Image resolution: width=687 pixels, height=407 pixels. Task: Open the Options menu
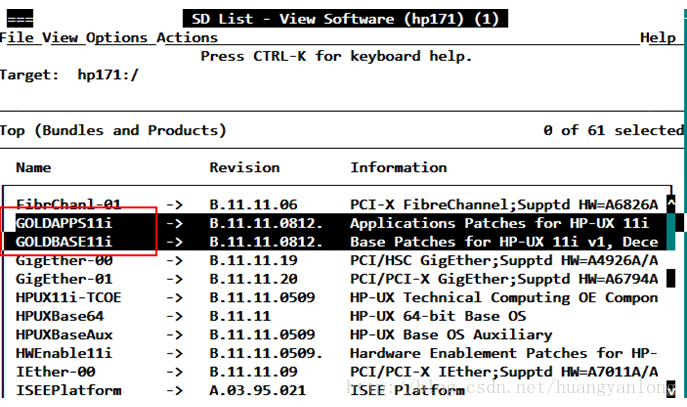click(x=117, y=38)
